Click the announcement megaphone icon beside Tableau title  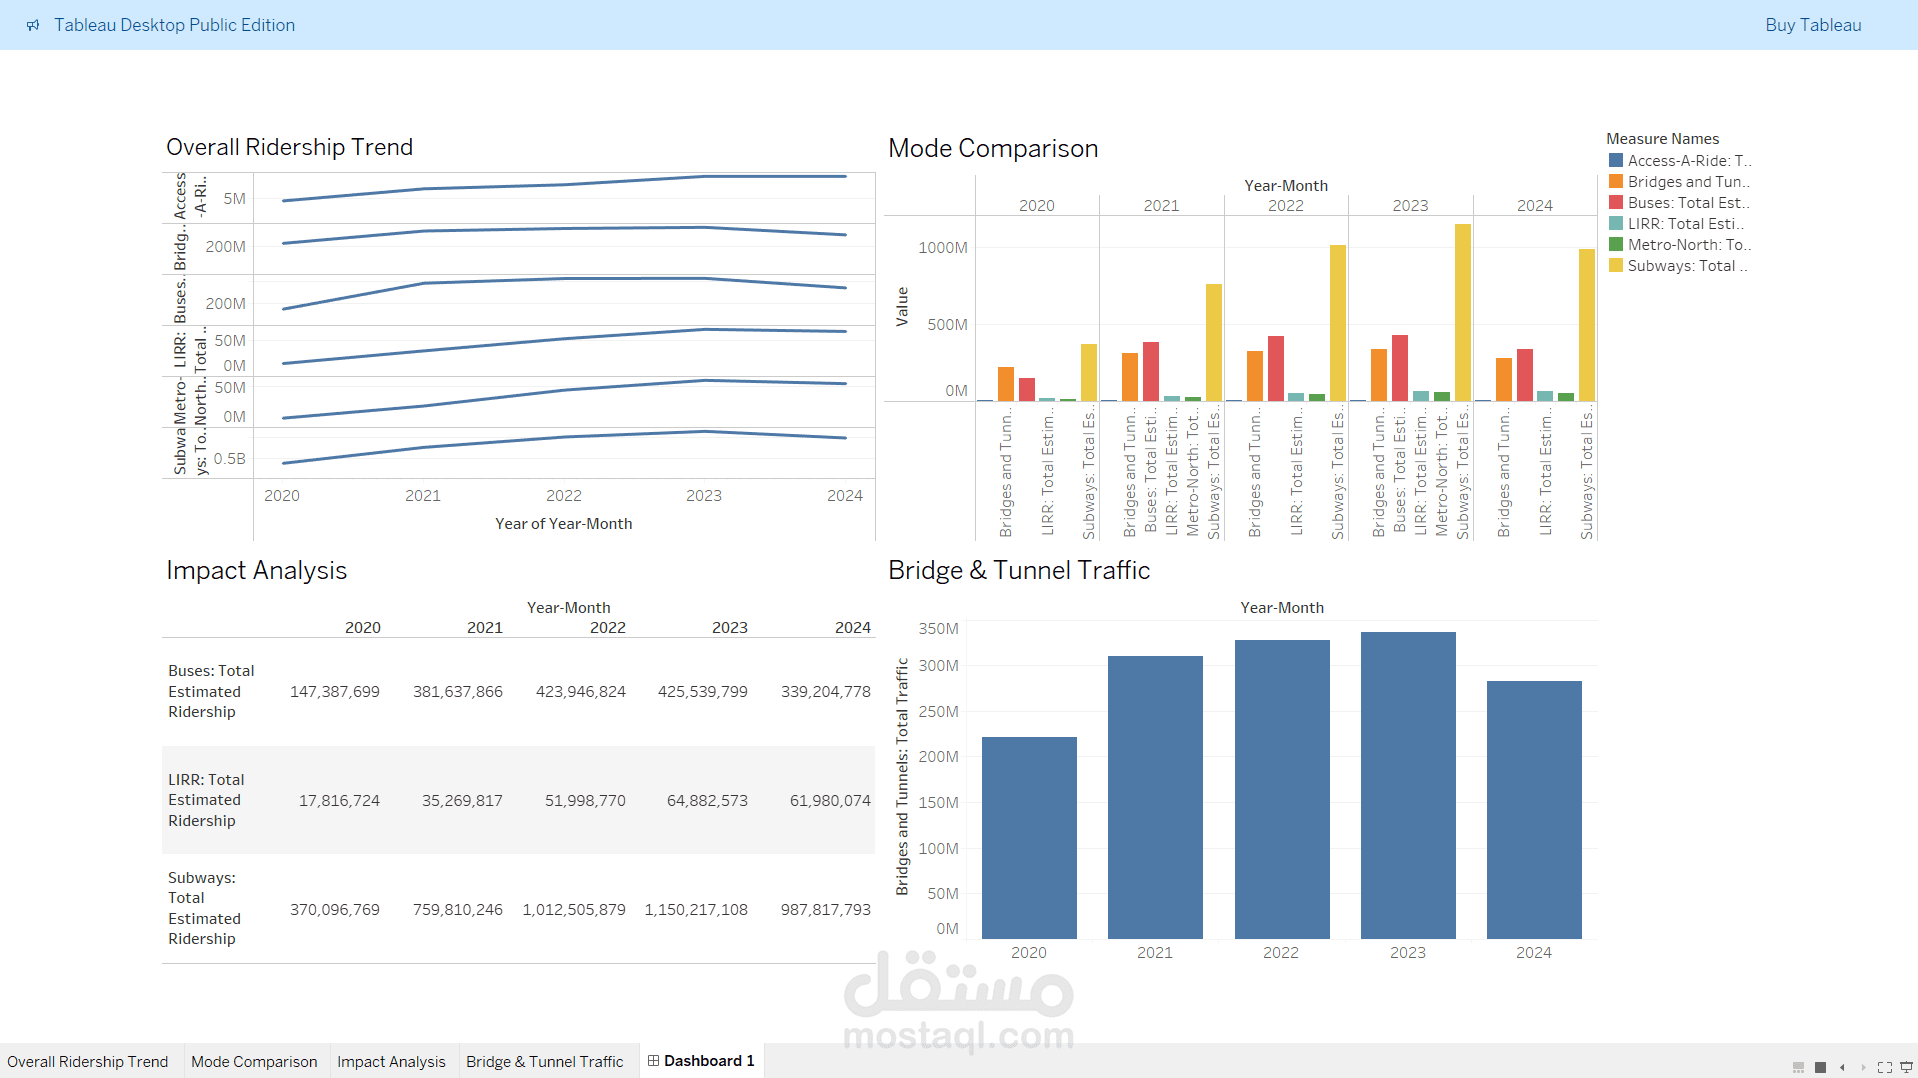[x=33, y=25]
